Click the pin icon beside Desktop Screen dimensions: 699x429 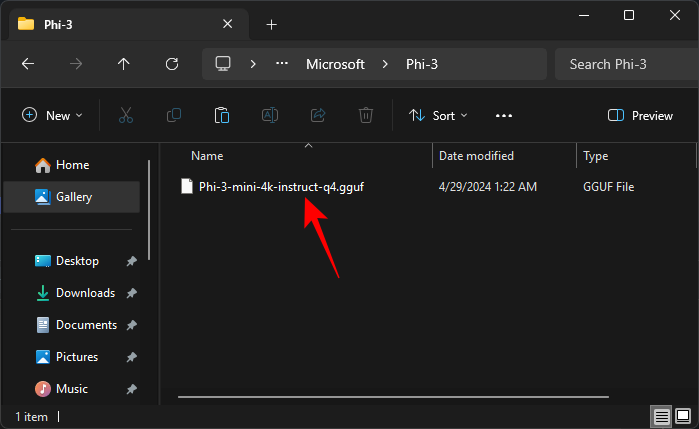[x=131, y=261]
